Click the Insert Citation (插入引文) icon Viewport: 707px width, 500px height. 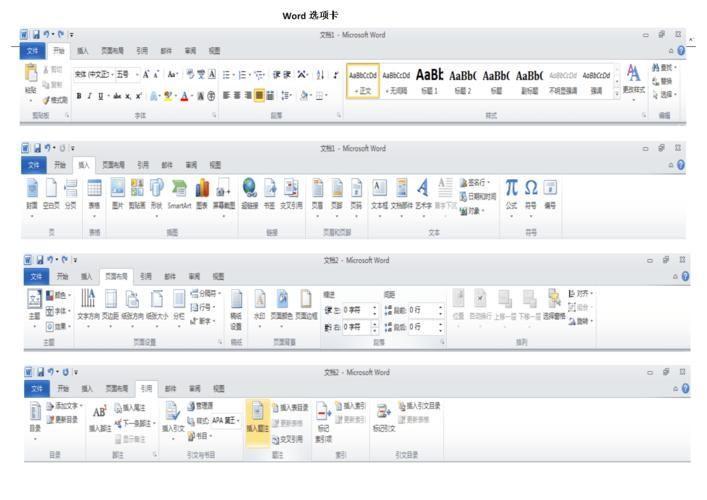tap(172, 411)
